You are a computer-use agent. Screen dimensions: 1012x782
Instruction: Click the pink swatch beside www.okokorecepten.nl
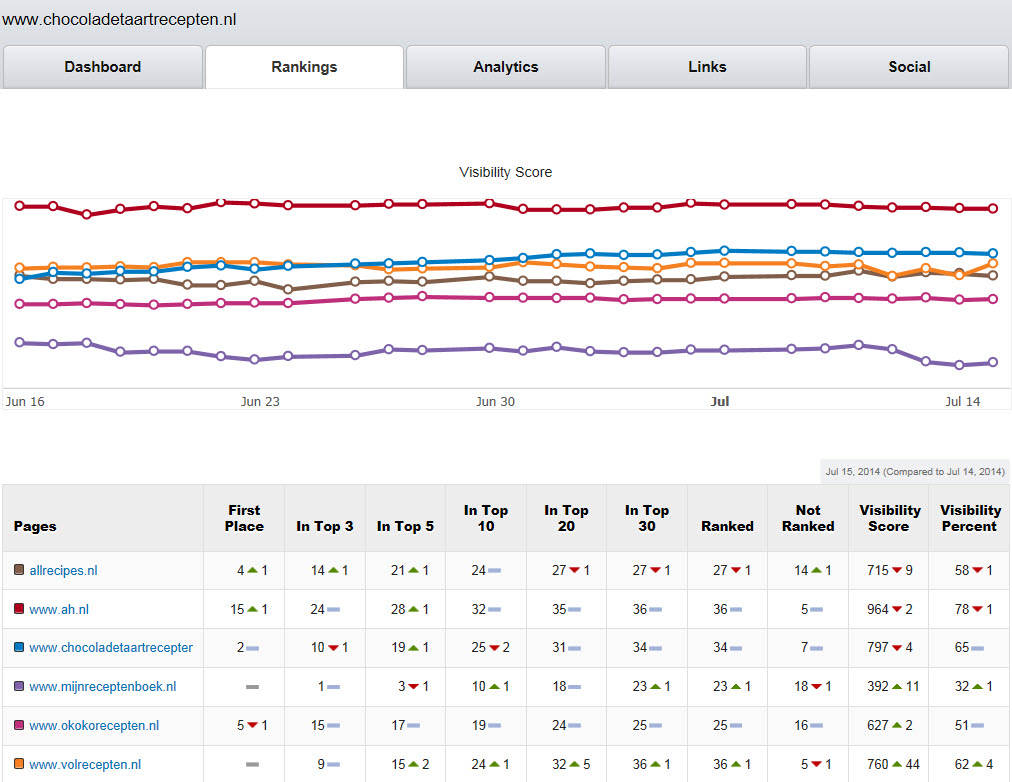coord(19,725)
